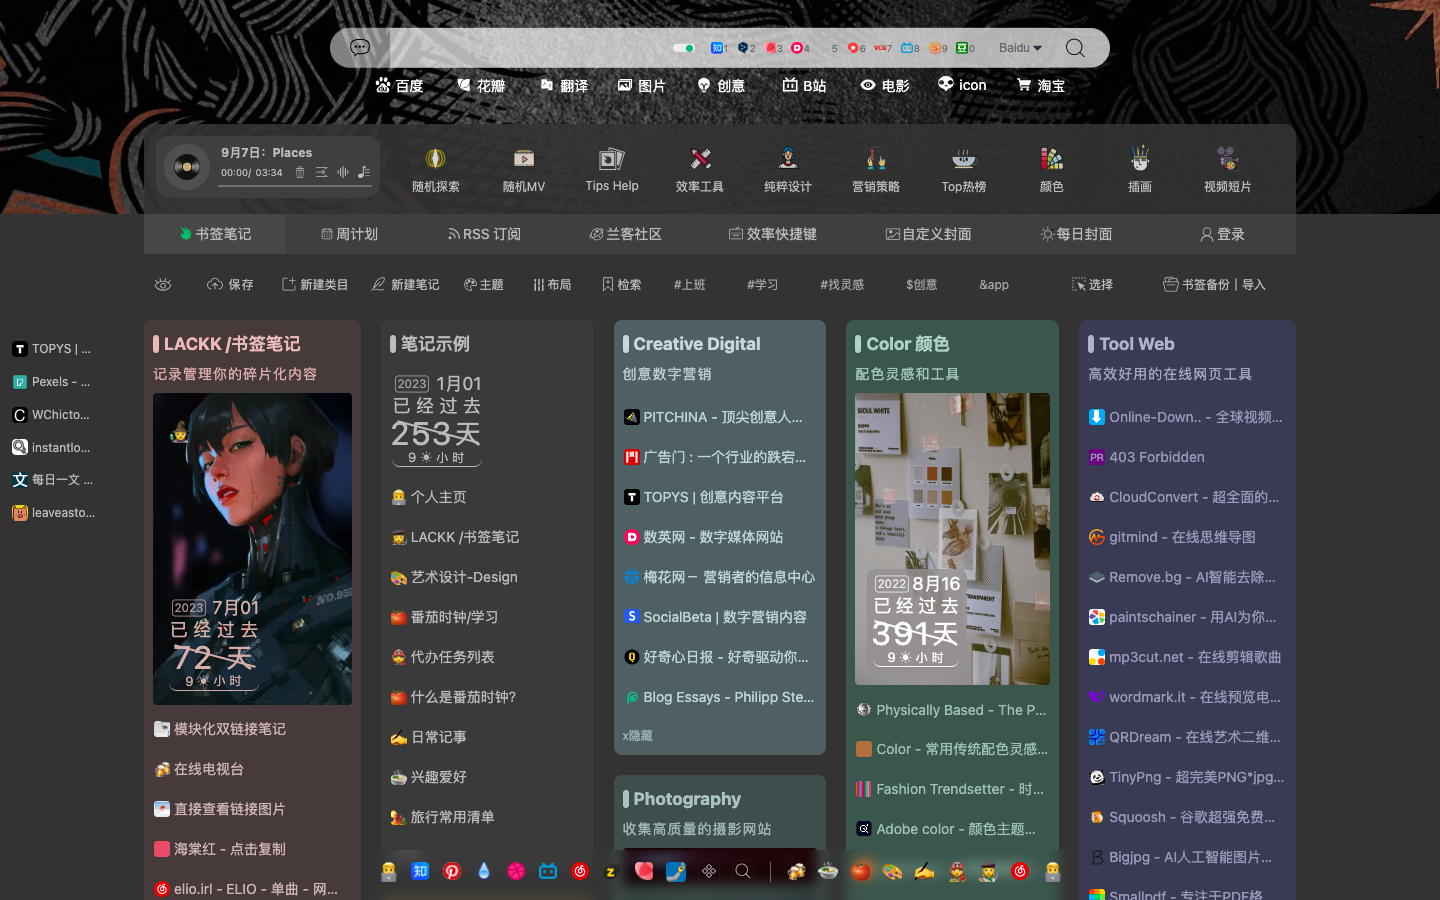
Task: Open PITCHINA bookmark link
Action: tap(713, 417)
